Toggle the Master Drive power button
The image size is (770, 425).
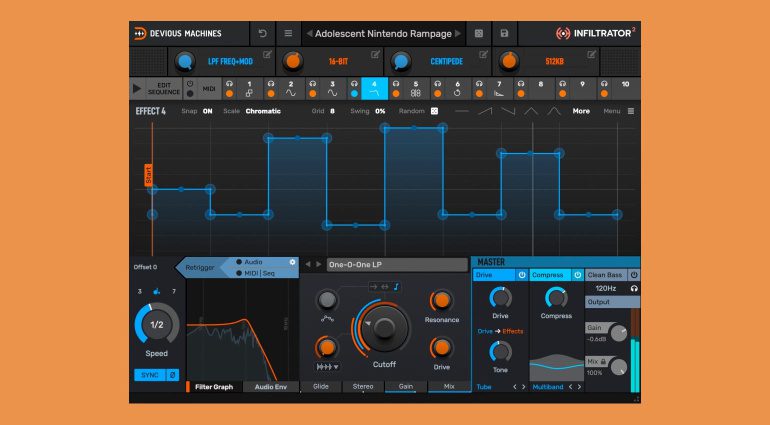(522, 275)
